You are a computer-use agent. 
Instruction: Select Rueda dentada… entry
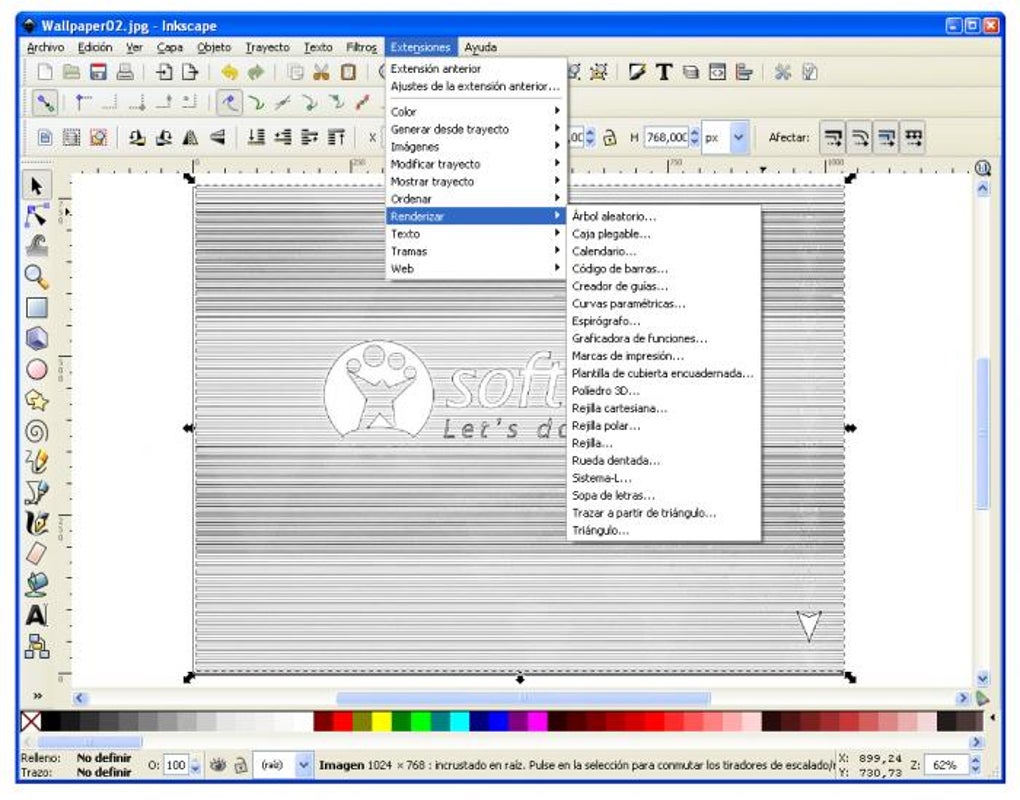pos(664,460)
